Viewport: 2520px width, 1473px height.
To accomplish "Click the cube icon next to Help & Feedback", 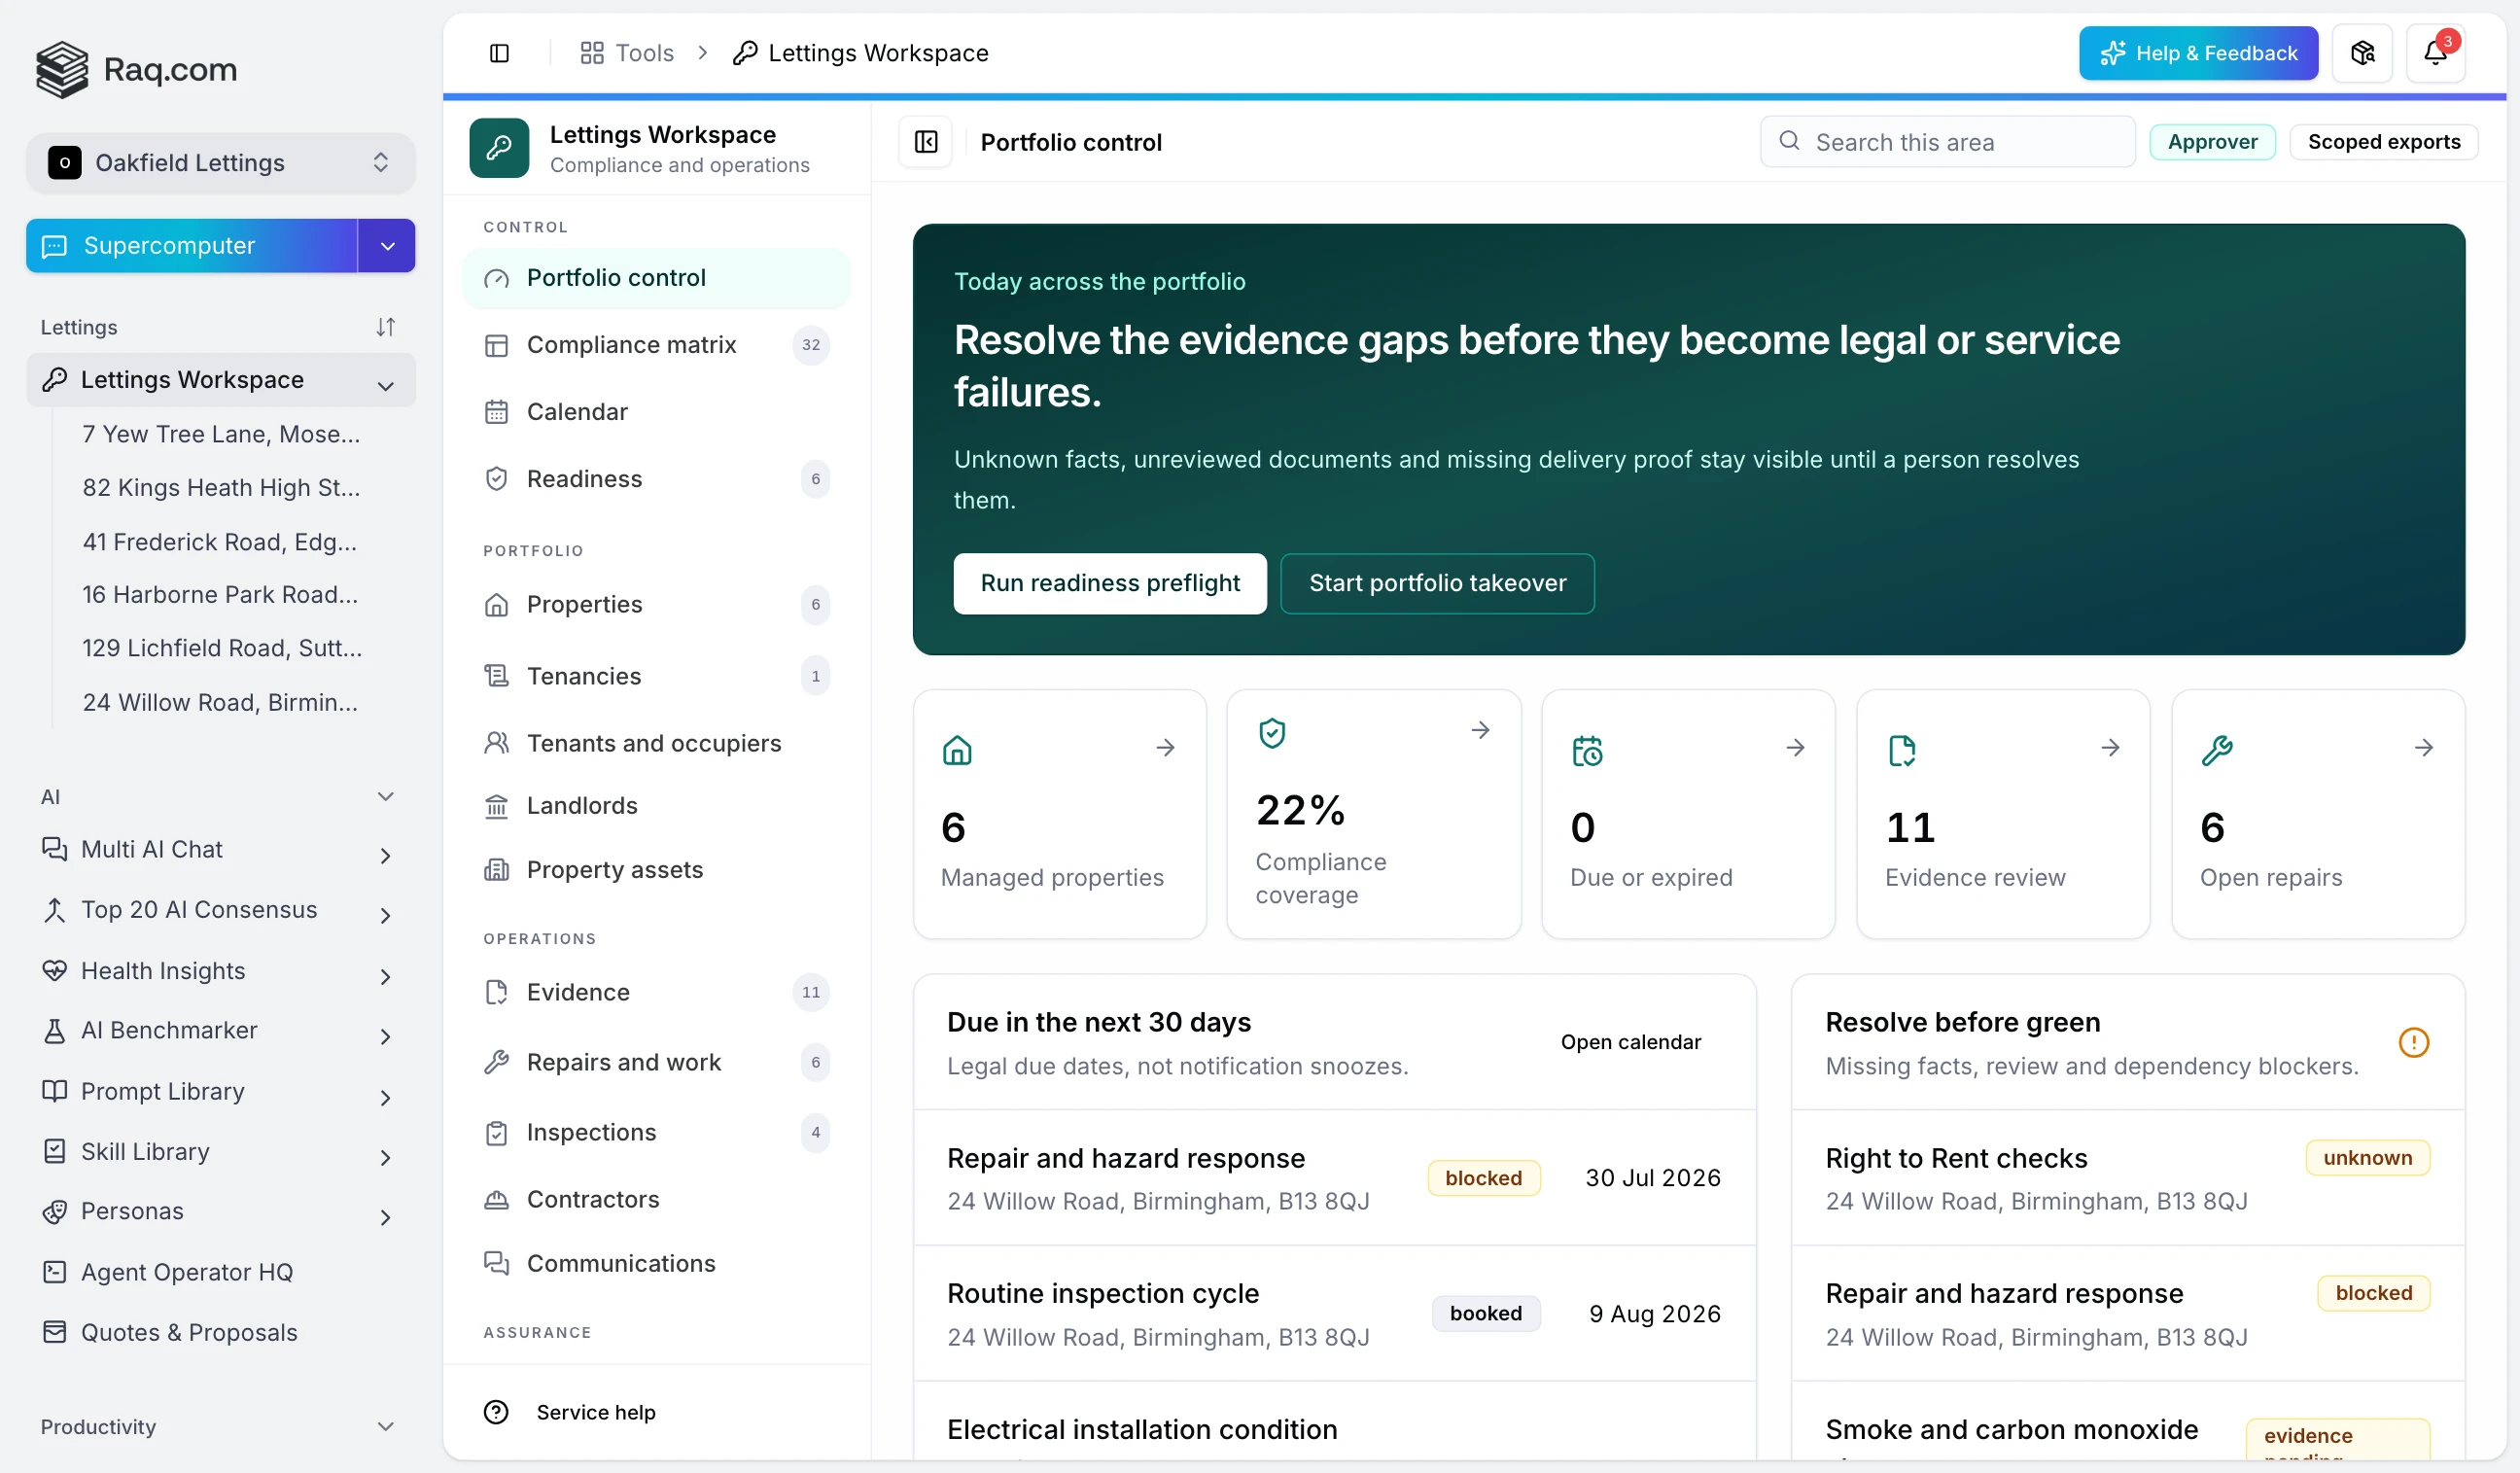I will click(x=2362, y=53).
